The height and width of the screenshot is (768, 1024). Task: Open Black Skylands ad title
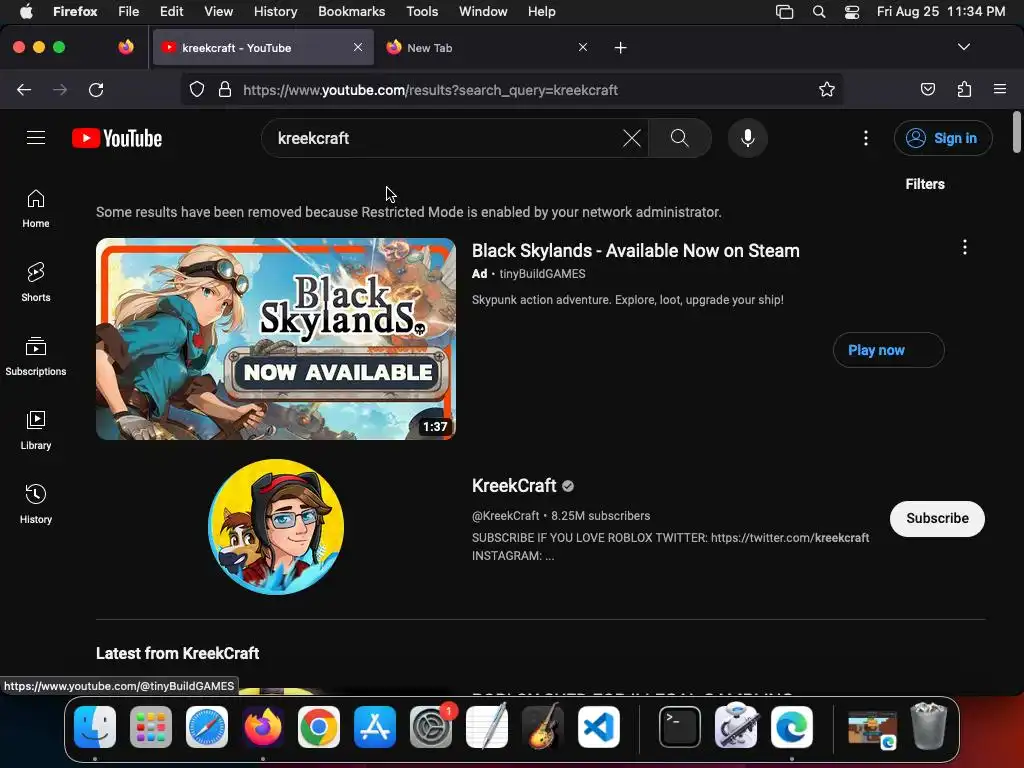pyautogui.click(x=635, y=251)
